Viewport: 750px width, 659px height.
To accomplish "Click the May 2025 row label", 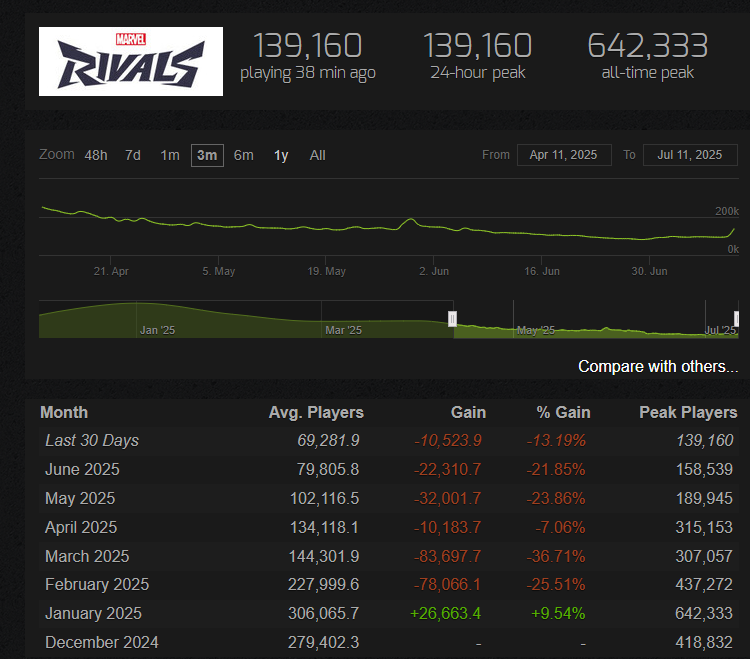I will [x=80, y=499].
